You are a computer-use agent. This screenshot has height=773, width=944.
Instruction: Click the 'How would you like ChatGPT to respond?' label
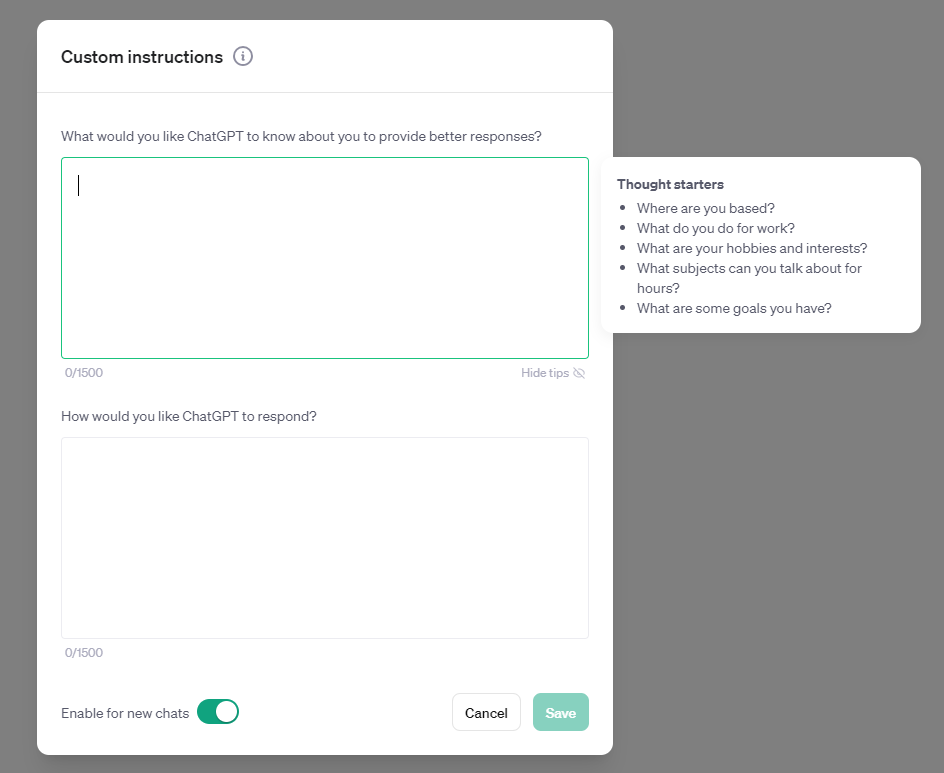[x=189, y=416]
